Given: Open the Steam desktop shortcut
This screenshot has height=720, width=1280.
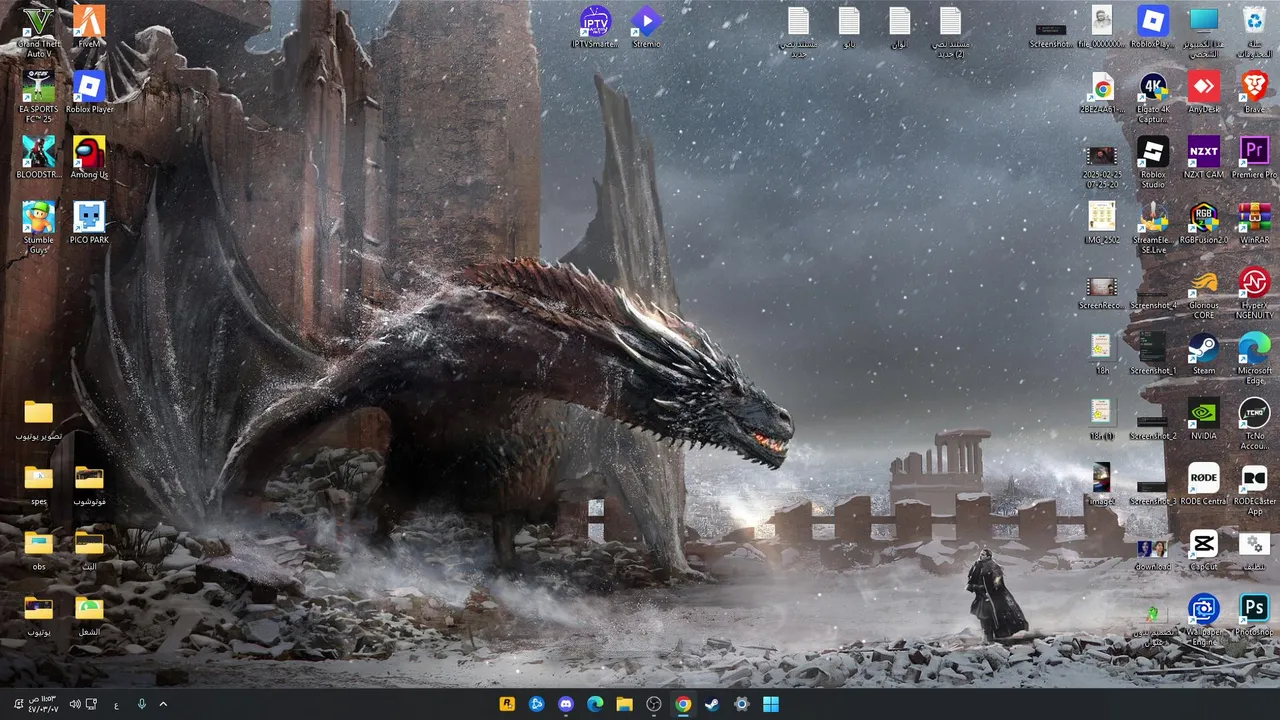Looking at the screenshot, I should [x=1204, y=354].
